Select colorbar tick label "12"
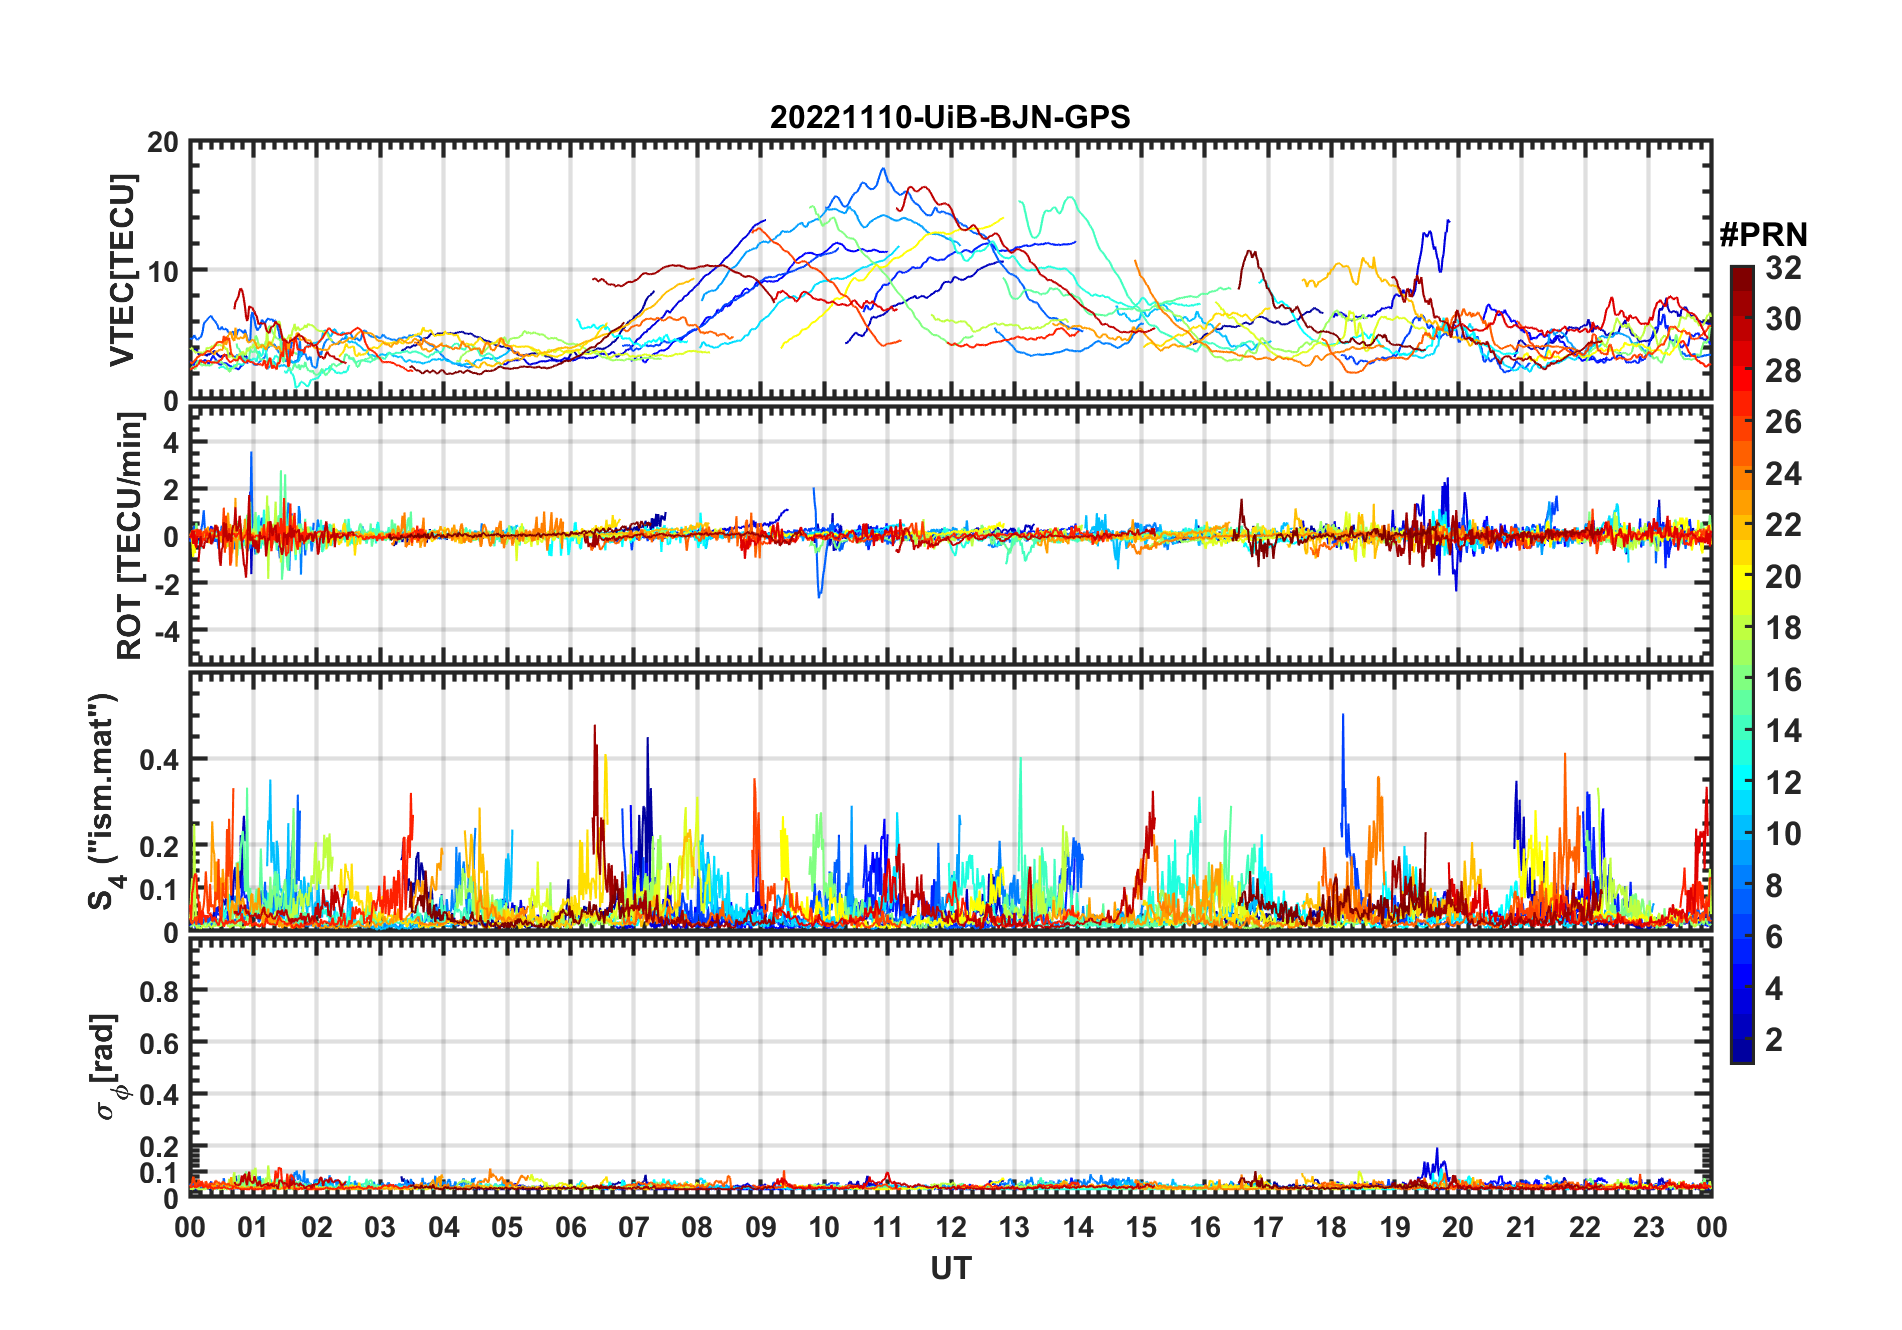 tap(1783, 783)
